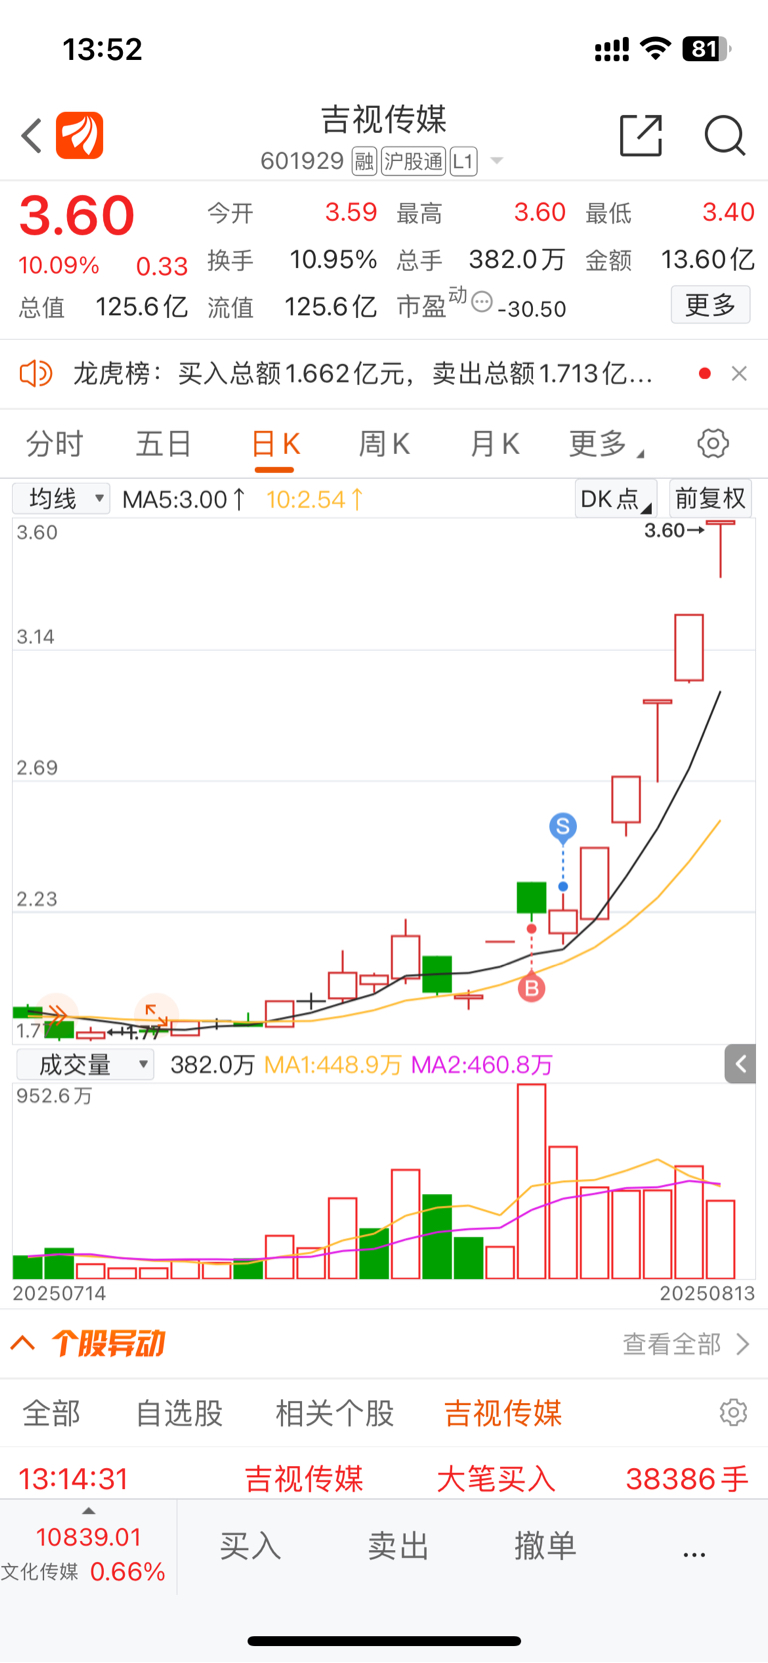Tap the 3.60 current price

pyautogui.click(x=77, y=216)
